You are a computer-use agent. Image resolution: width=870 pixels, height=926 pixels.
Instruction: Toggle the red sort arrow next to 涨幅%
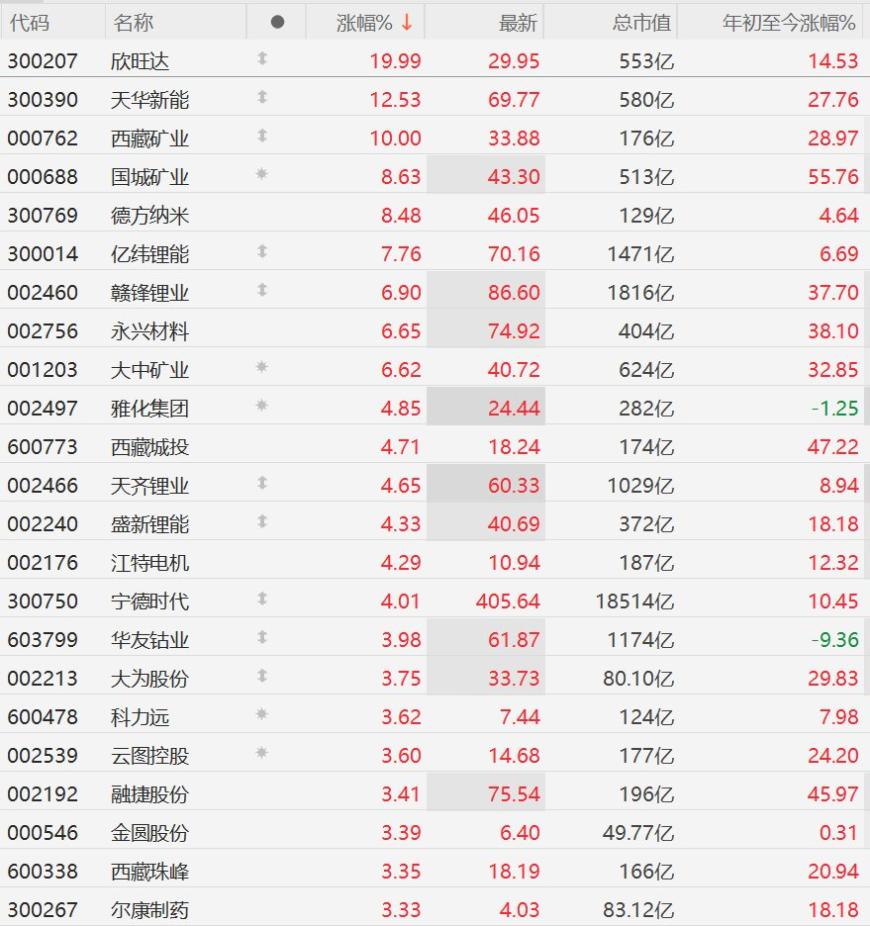click(407, 22)
